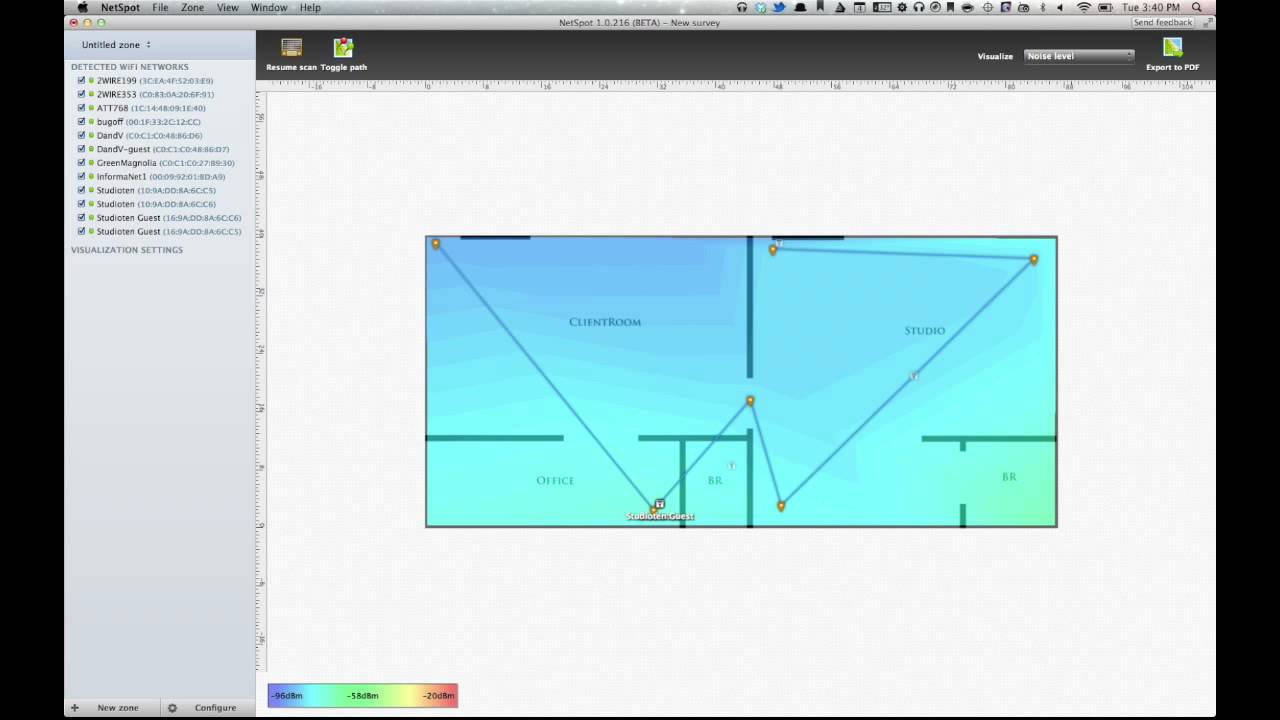This screenshot has height=720, width=1280.
Task: Click the Configure button label
Action: (215, 708)
